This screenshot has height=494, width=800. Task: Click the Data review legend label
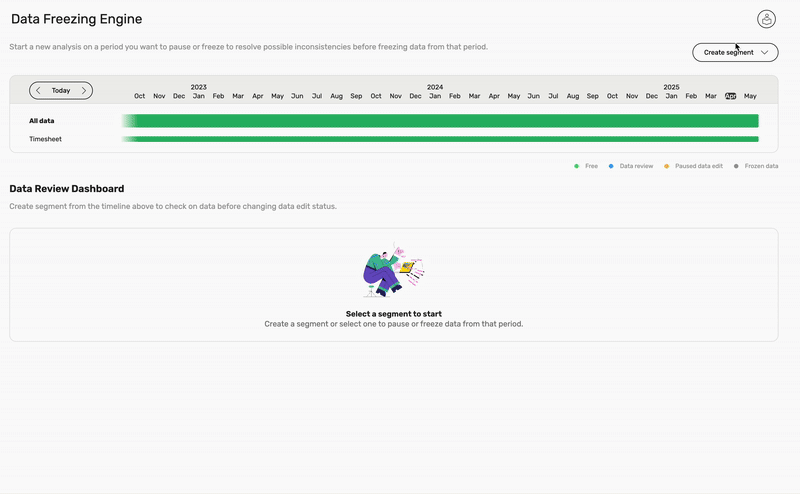coord(636,166)
